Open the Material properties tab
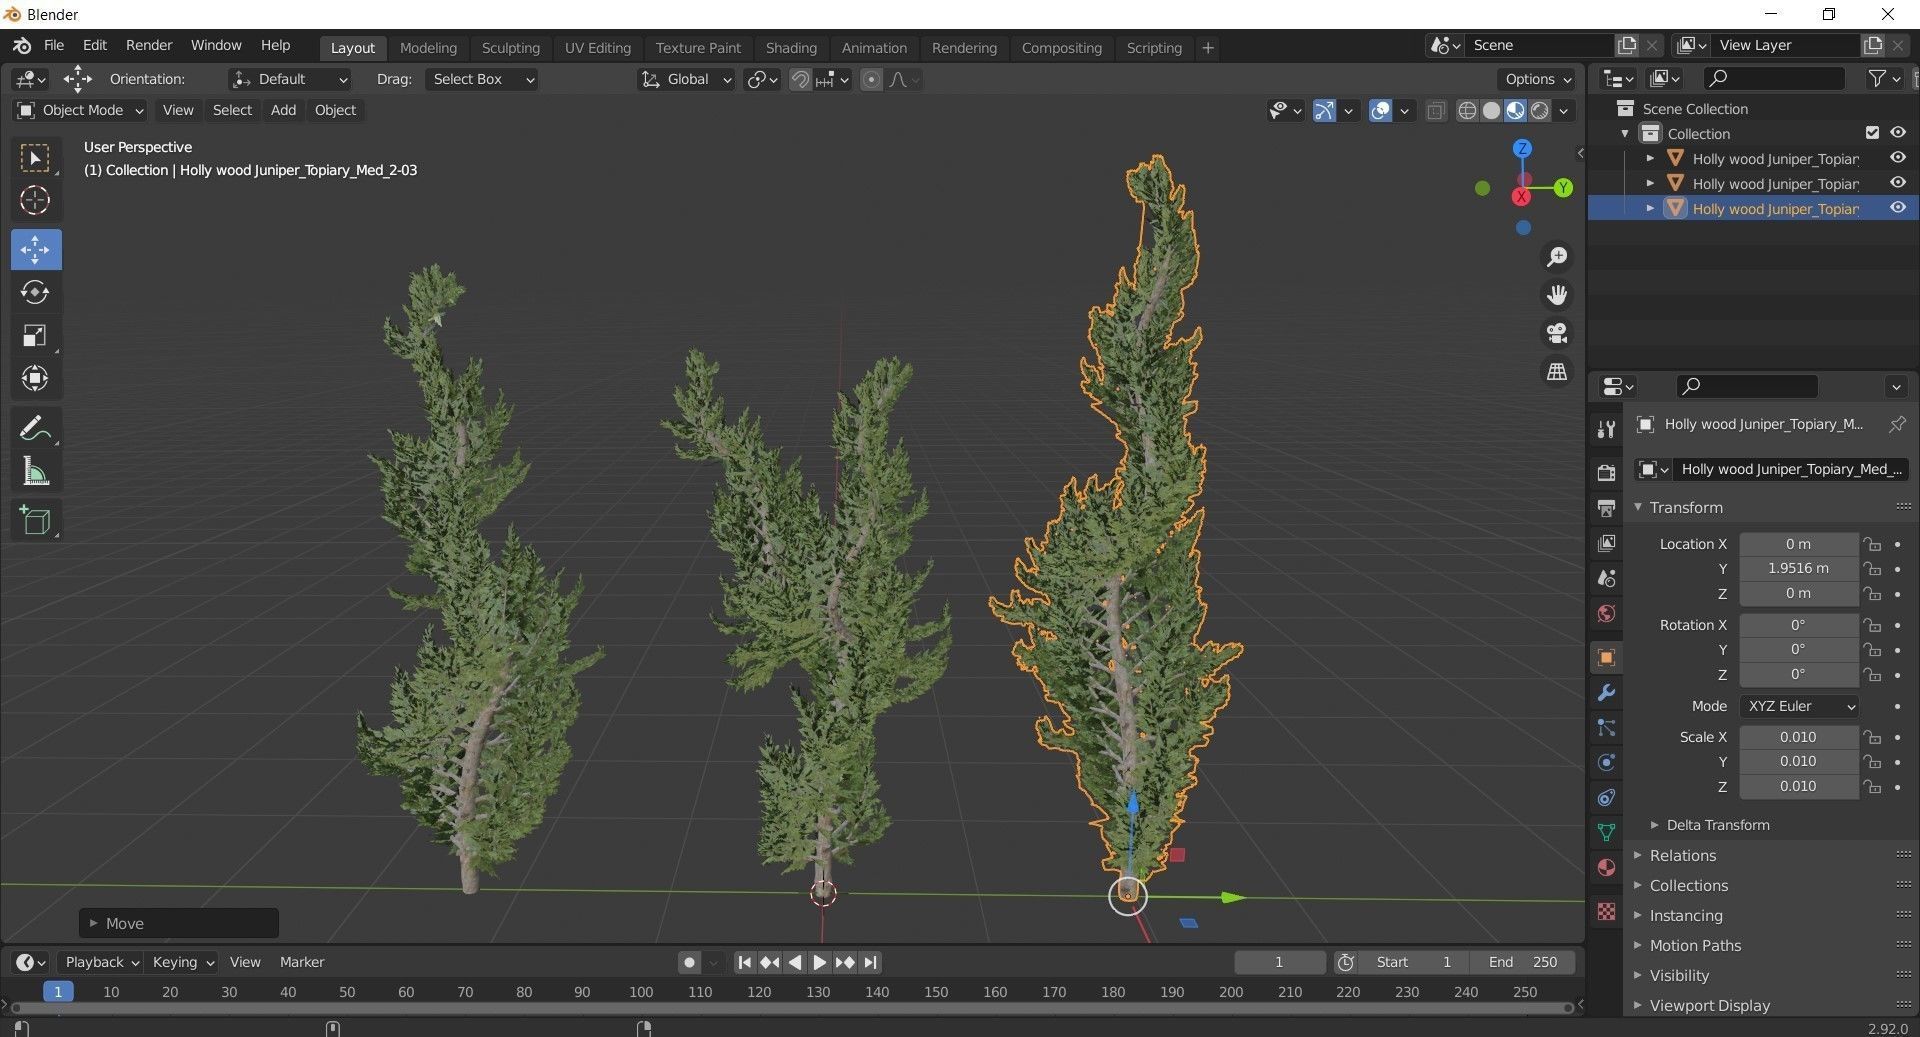1920x1037 pixels. (x=1606, y=867)
